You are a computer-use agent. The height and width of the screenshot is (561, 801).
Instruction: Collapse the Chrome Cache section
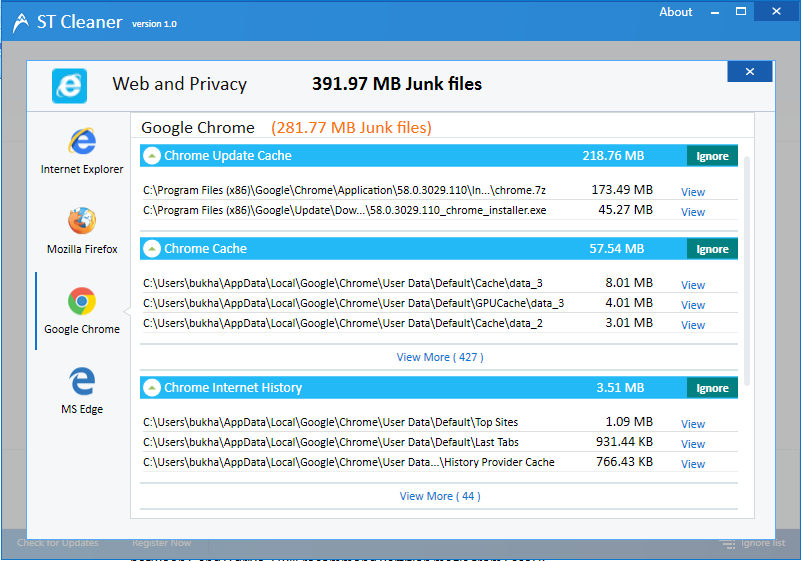152,249
